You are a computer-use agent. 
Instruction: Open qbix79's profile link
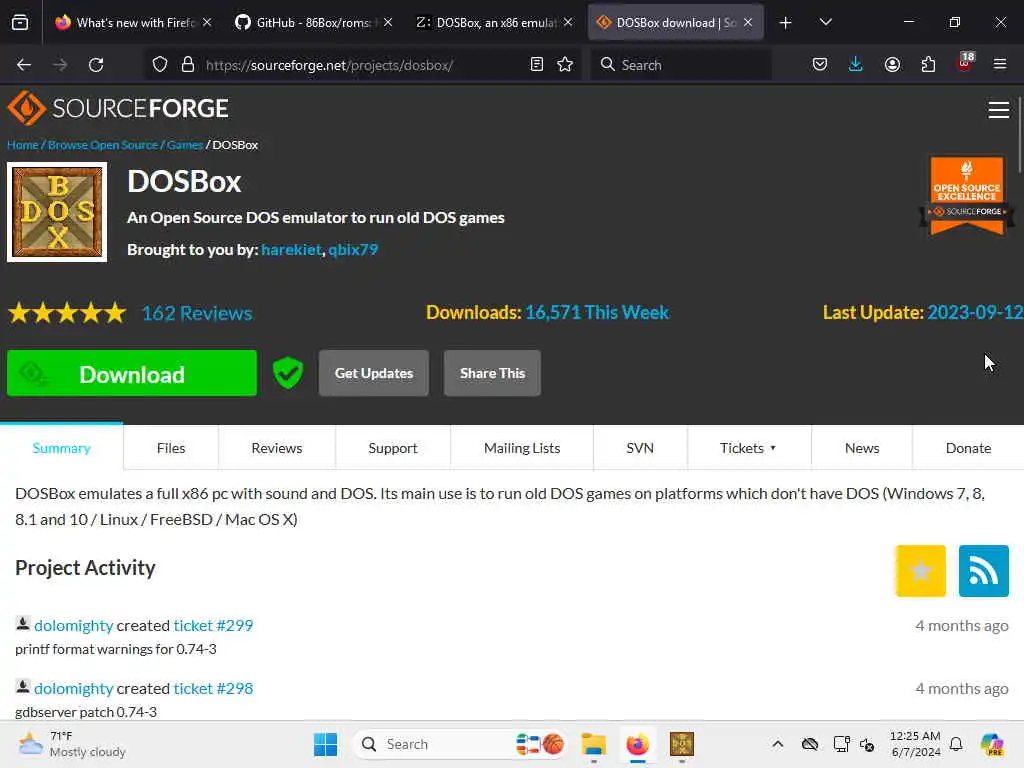(x=353, y=249)
